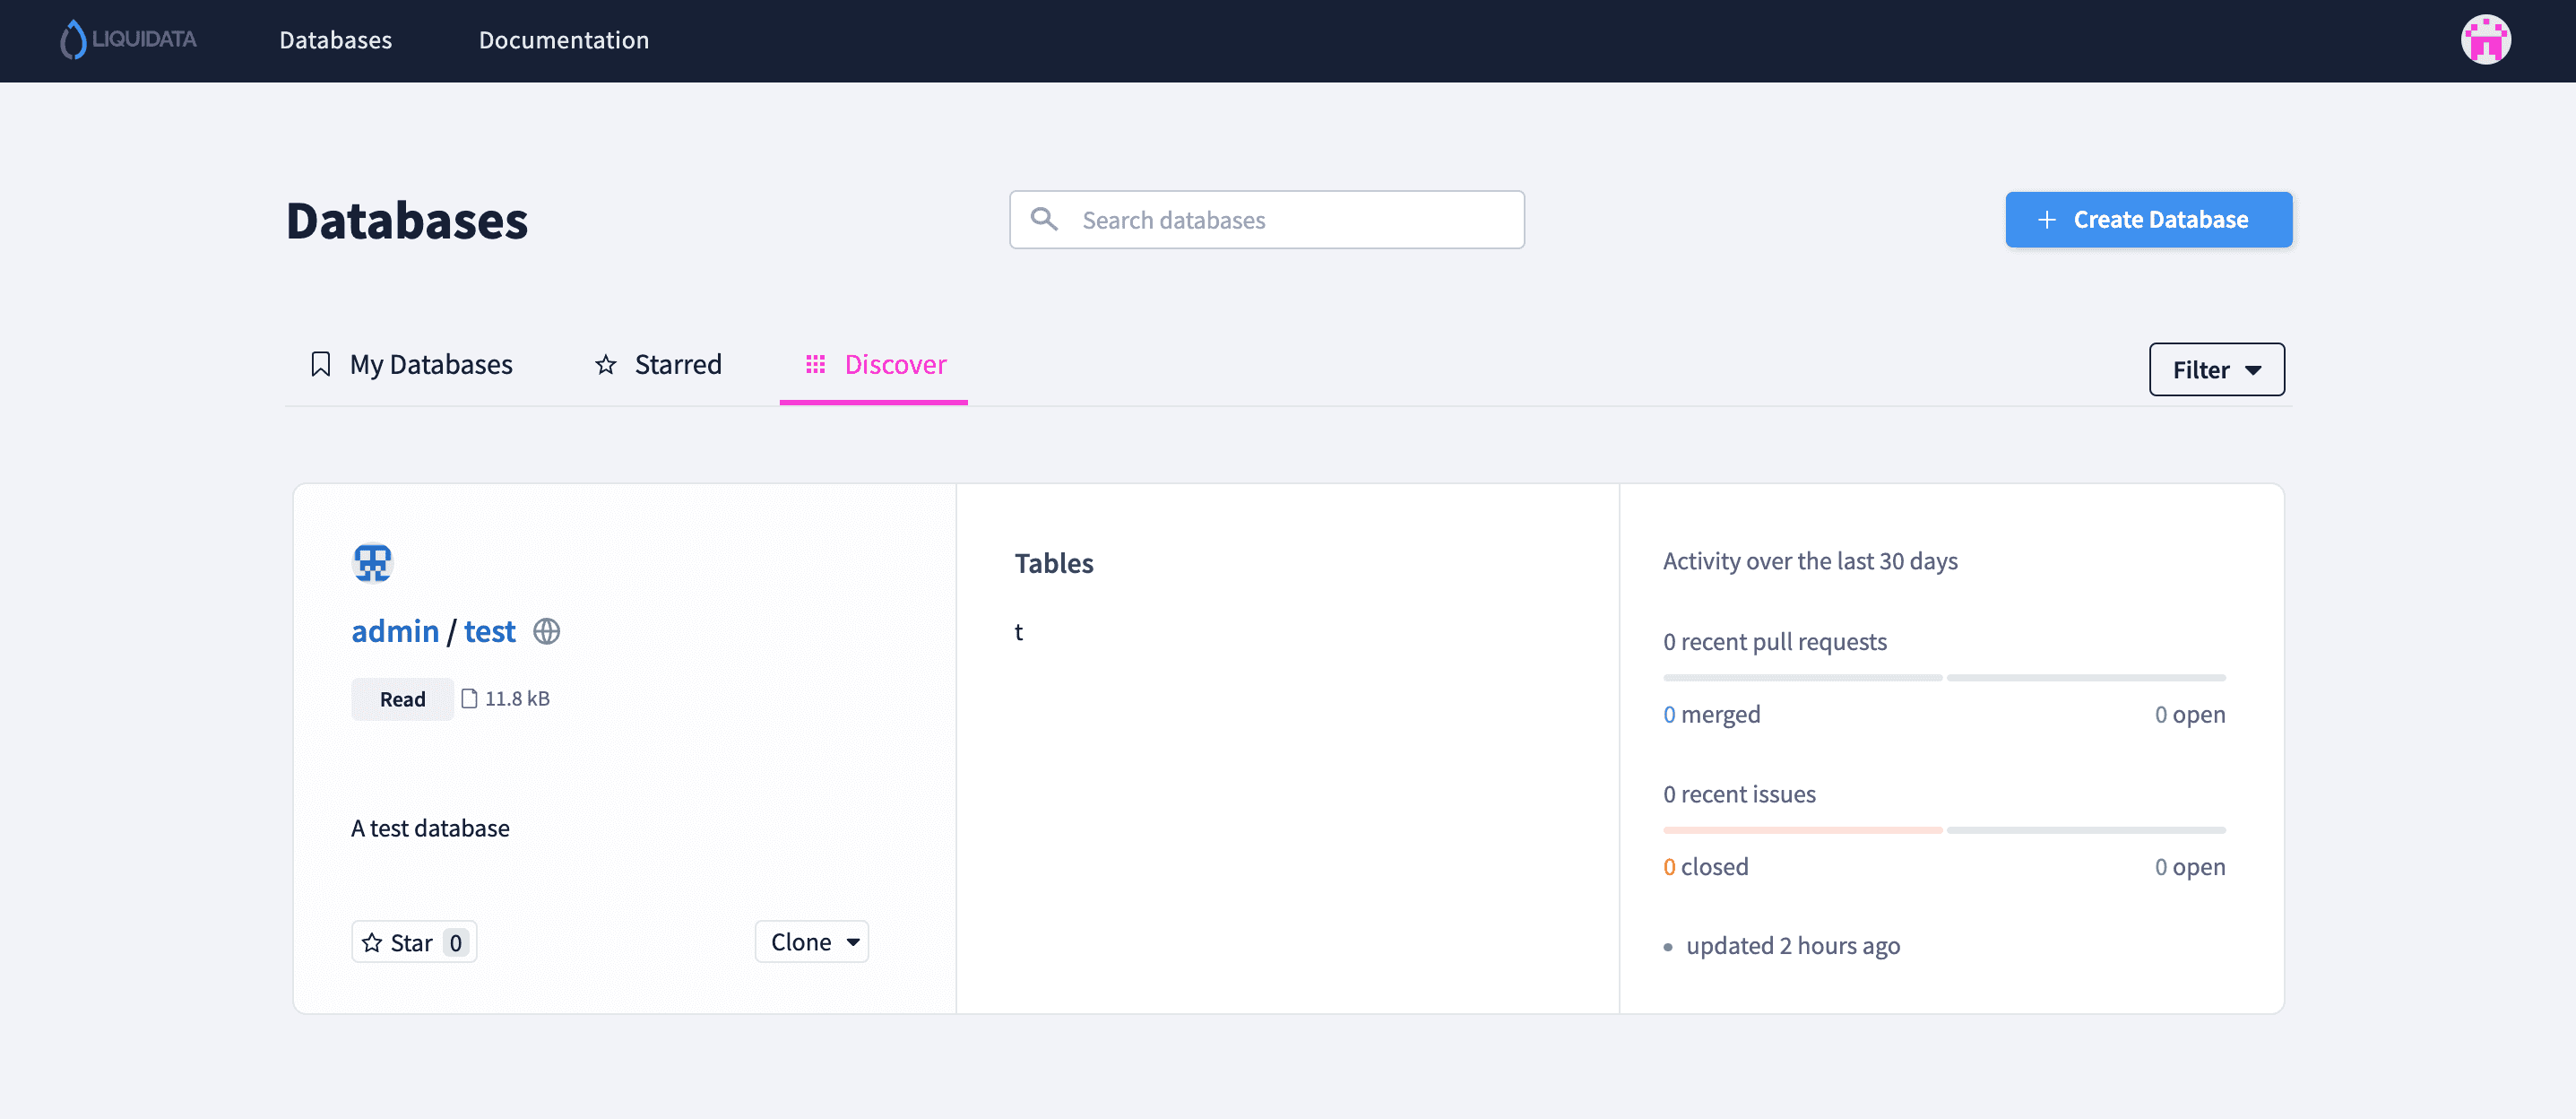Click the A test database description

pos(430,828)
